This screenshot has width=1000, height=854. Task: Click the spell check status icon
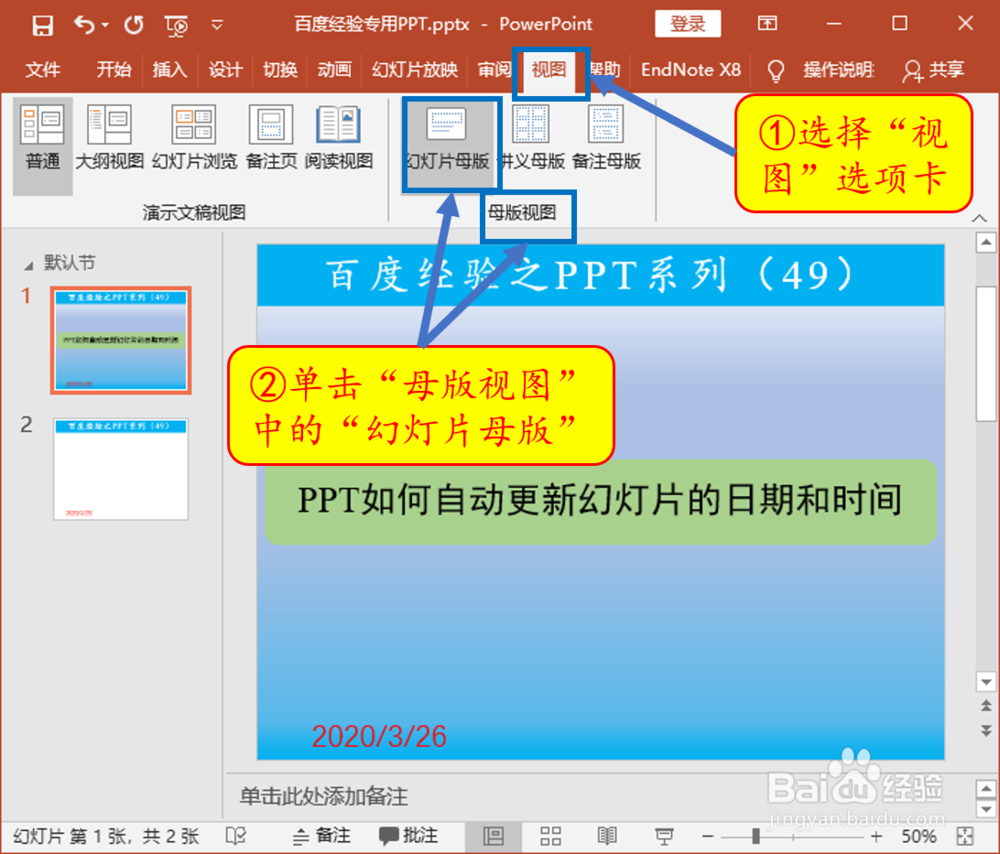coord(236,836)
